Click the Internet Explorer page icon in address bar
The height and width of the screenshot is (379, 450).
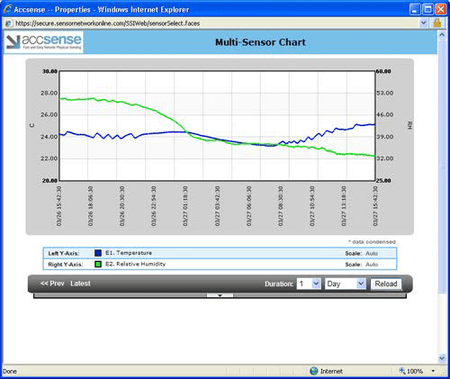9,23
